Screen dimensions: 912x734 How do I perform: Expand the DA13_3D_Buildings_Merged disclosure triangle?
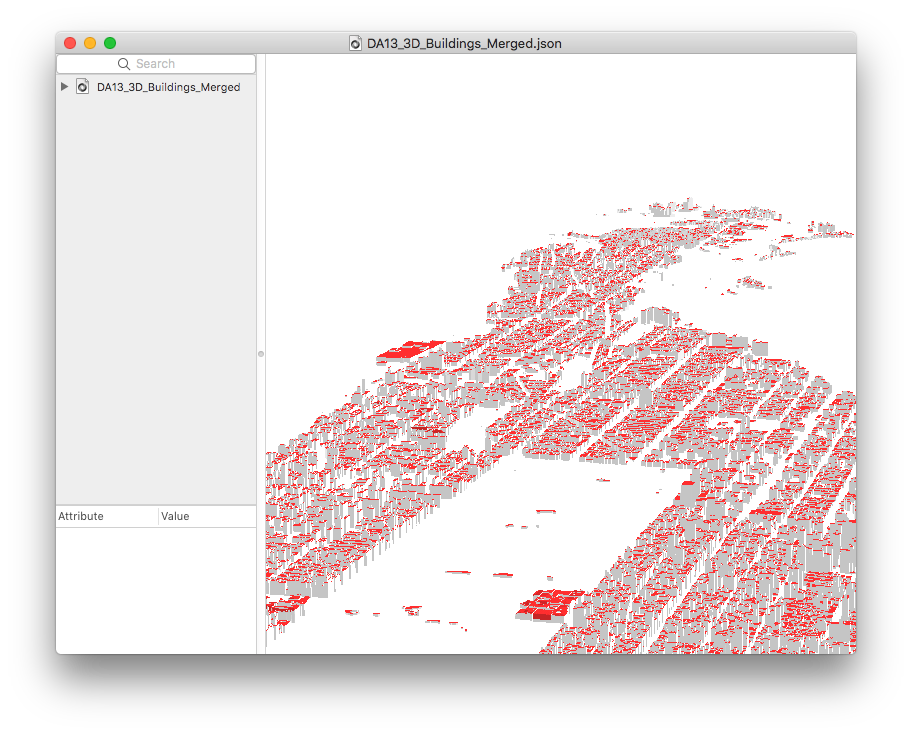tap(65, 87)
